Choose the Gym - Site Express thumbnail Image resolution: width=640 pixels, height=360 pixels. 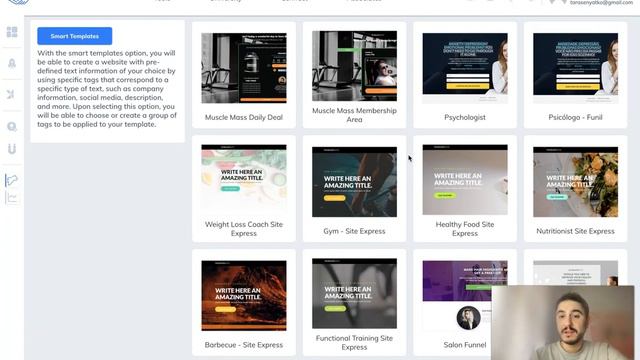[x=354, y=182]
